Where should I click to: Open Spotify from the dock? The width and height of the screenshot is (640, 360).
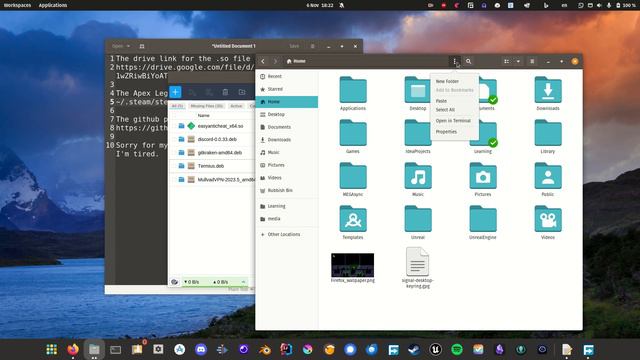457,349
